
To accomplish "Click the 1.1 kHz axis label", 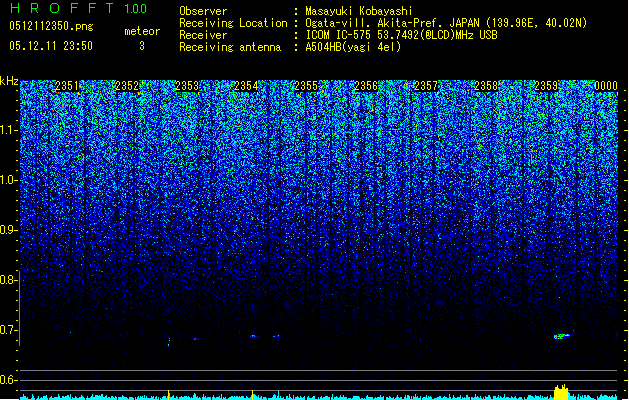I will coord(9,130).
